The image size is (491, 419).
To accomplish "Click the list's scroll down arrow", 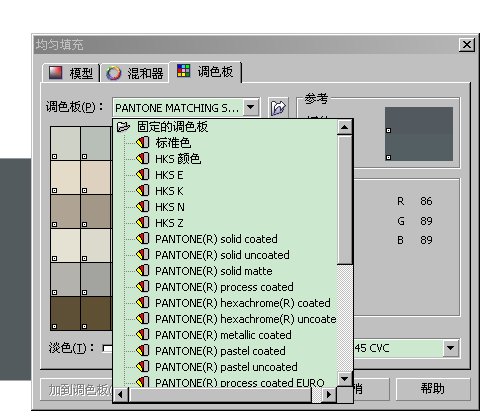I will [345, 379].
